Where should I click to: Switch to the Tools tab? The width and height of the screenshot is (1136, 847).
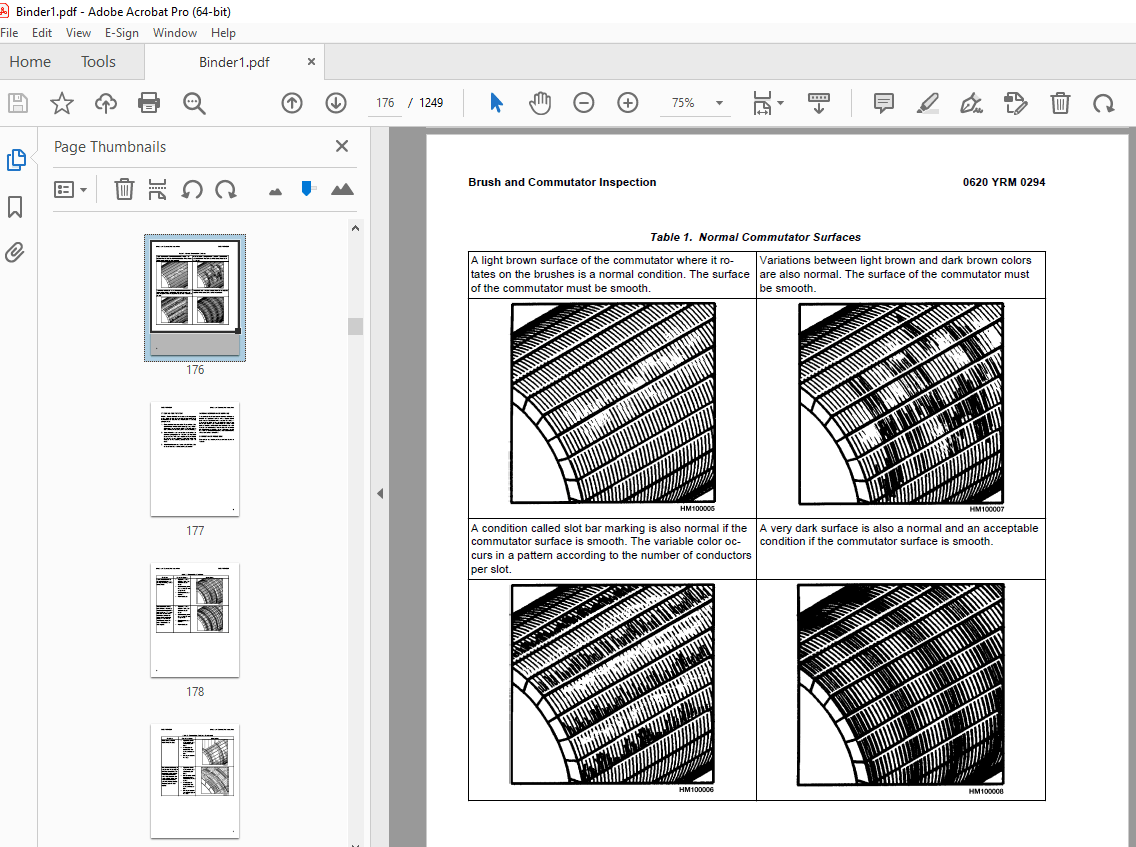click(98, 61)
